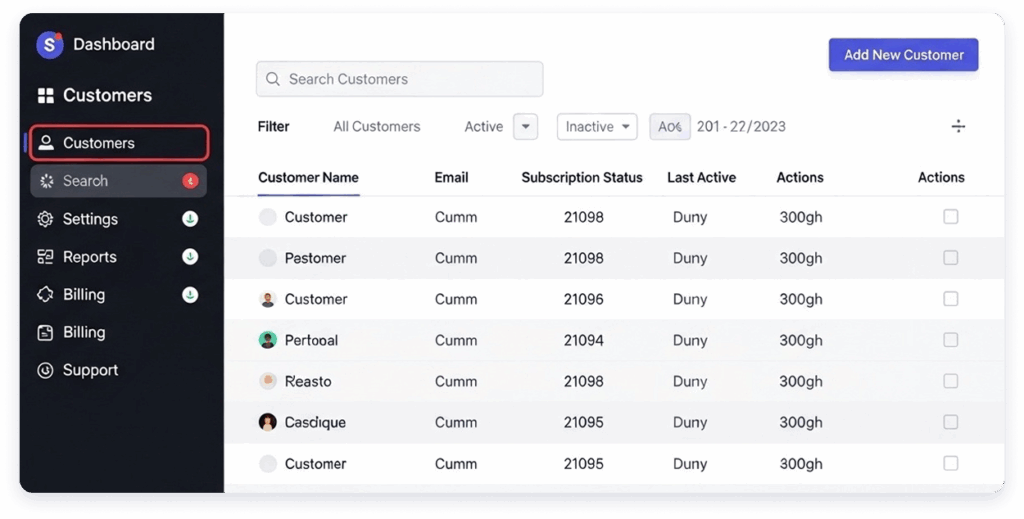1024x519 pixels.
Task: Click the column adjust icon right of filters
Action: [x=958, y=126]
